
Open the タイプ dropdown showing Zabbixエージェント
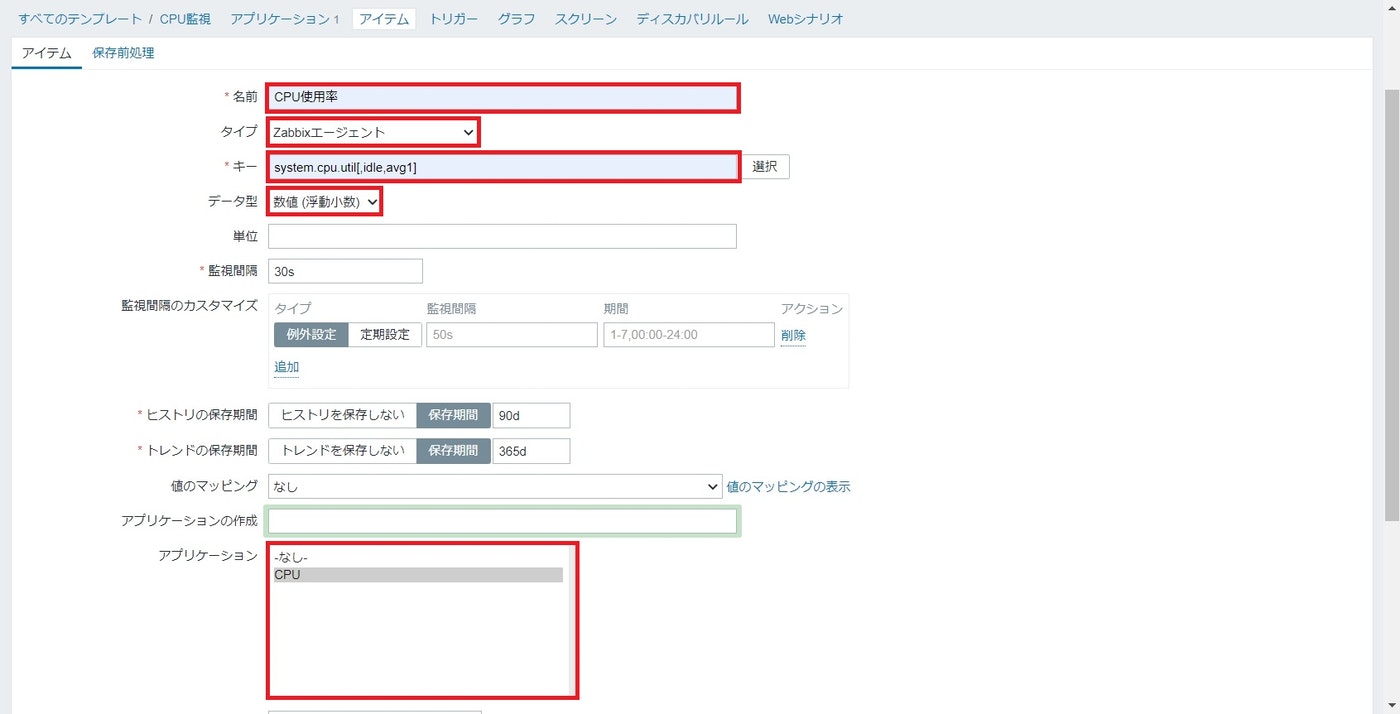pos(372,131)
